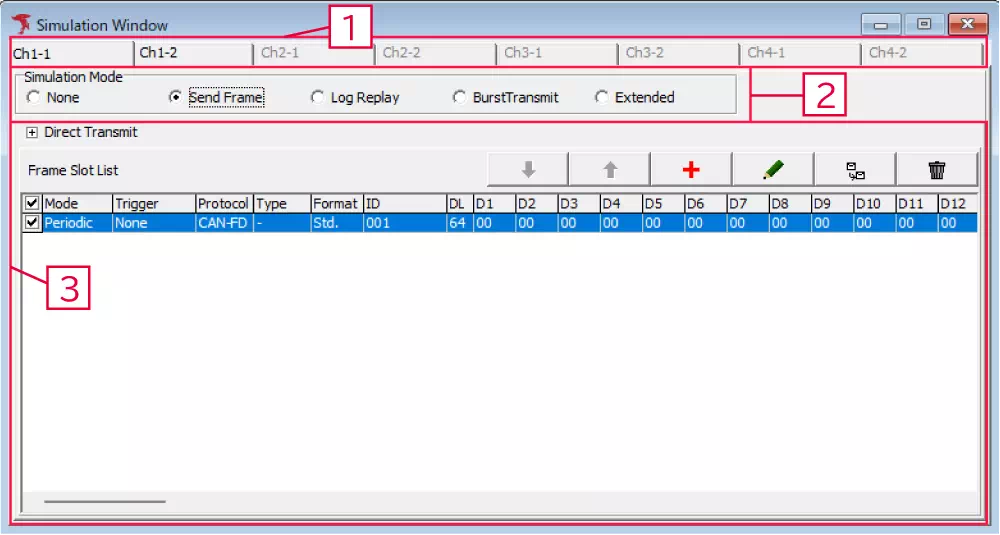Maximize the Simulation Window
The width and height of the screenshot is (1000, 535).
923,24
